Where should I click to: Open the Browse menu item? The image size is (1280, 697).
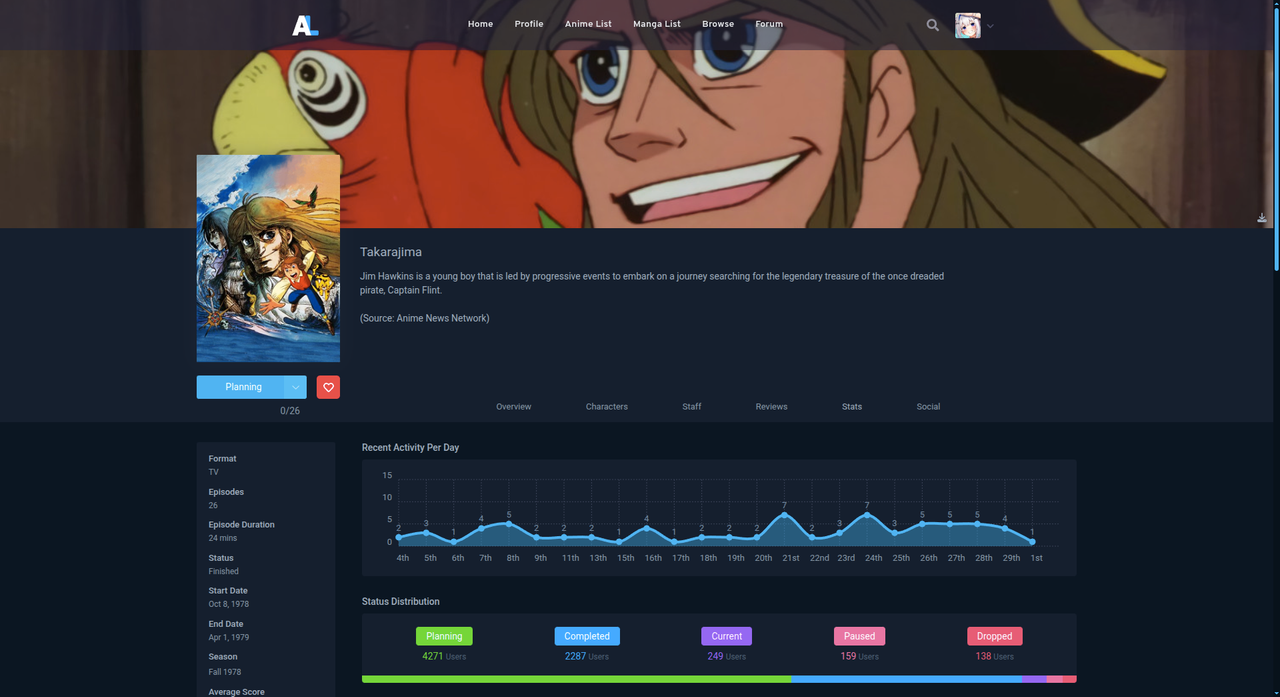pyautogui.click(x=718, y=24)
